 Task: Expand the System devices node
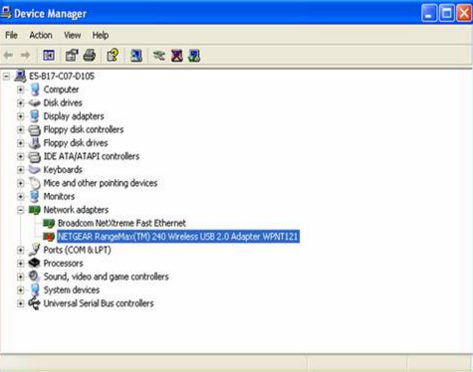(x=20, y=290)
